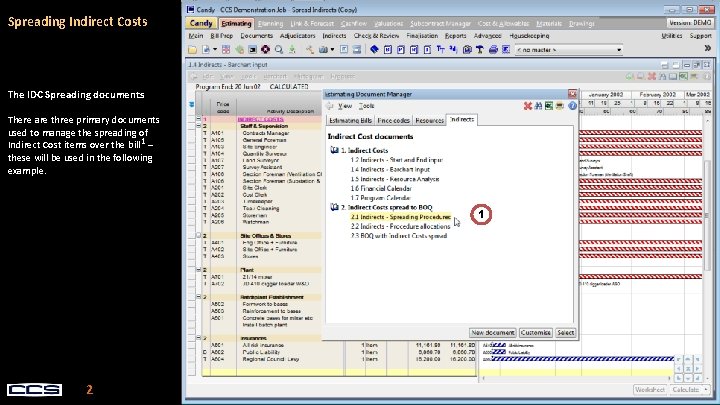Screen dimensions: 720x405
Task: Switch to Estimating Bills tab
Action: coord(350,121)
